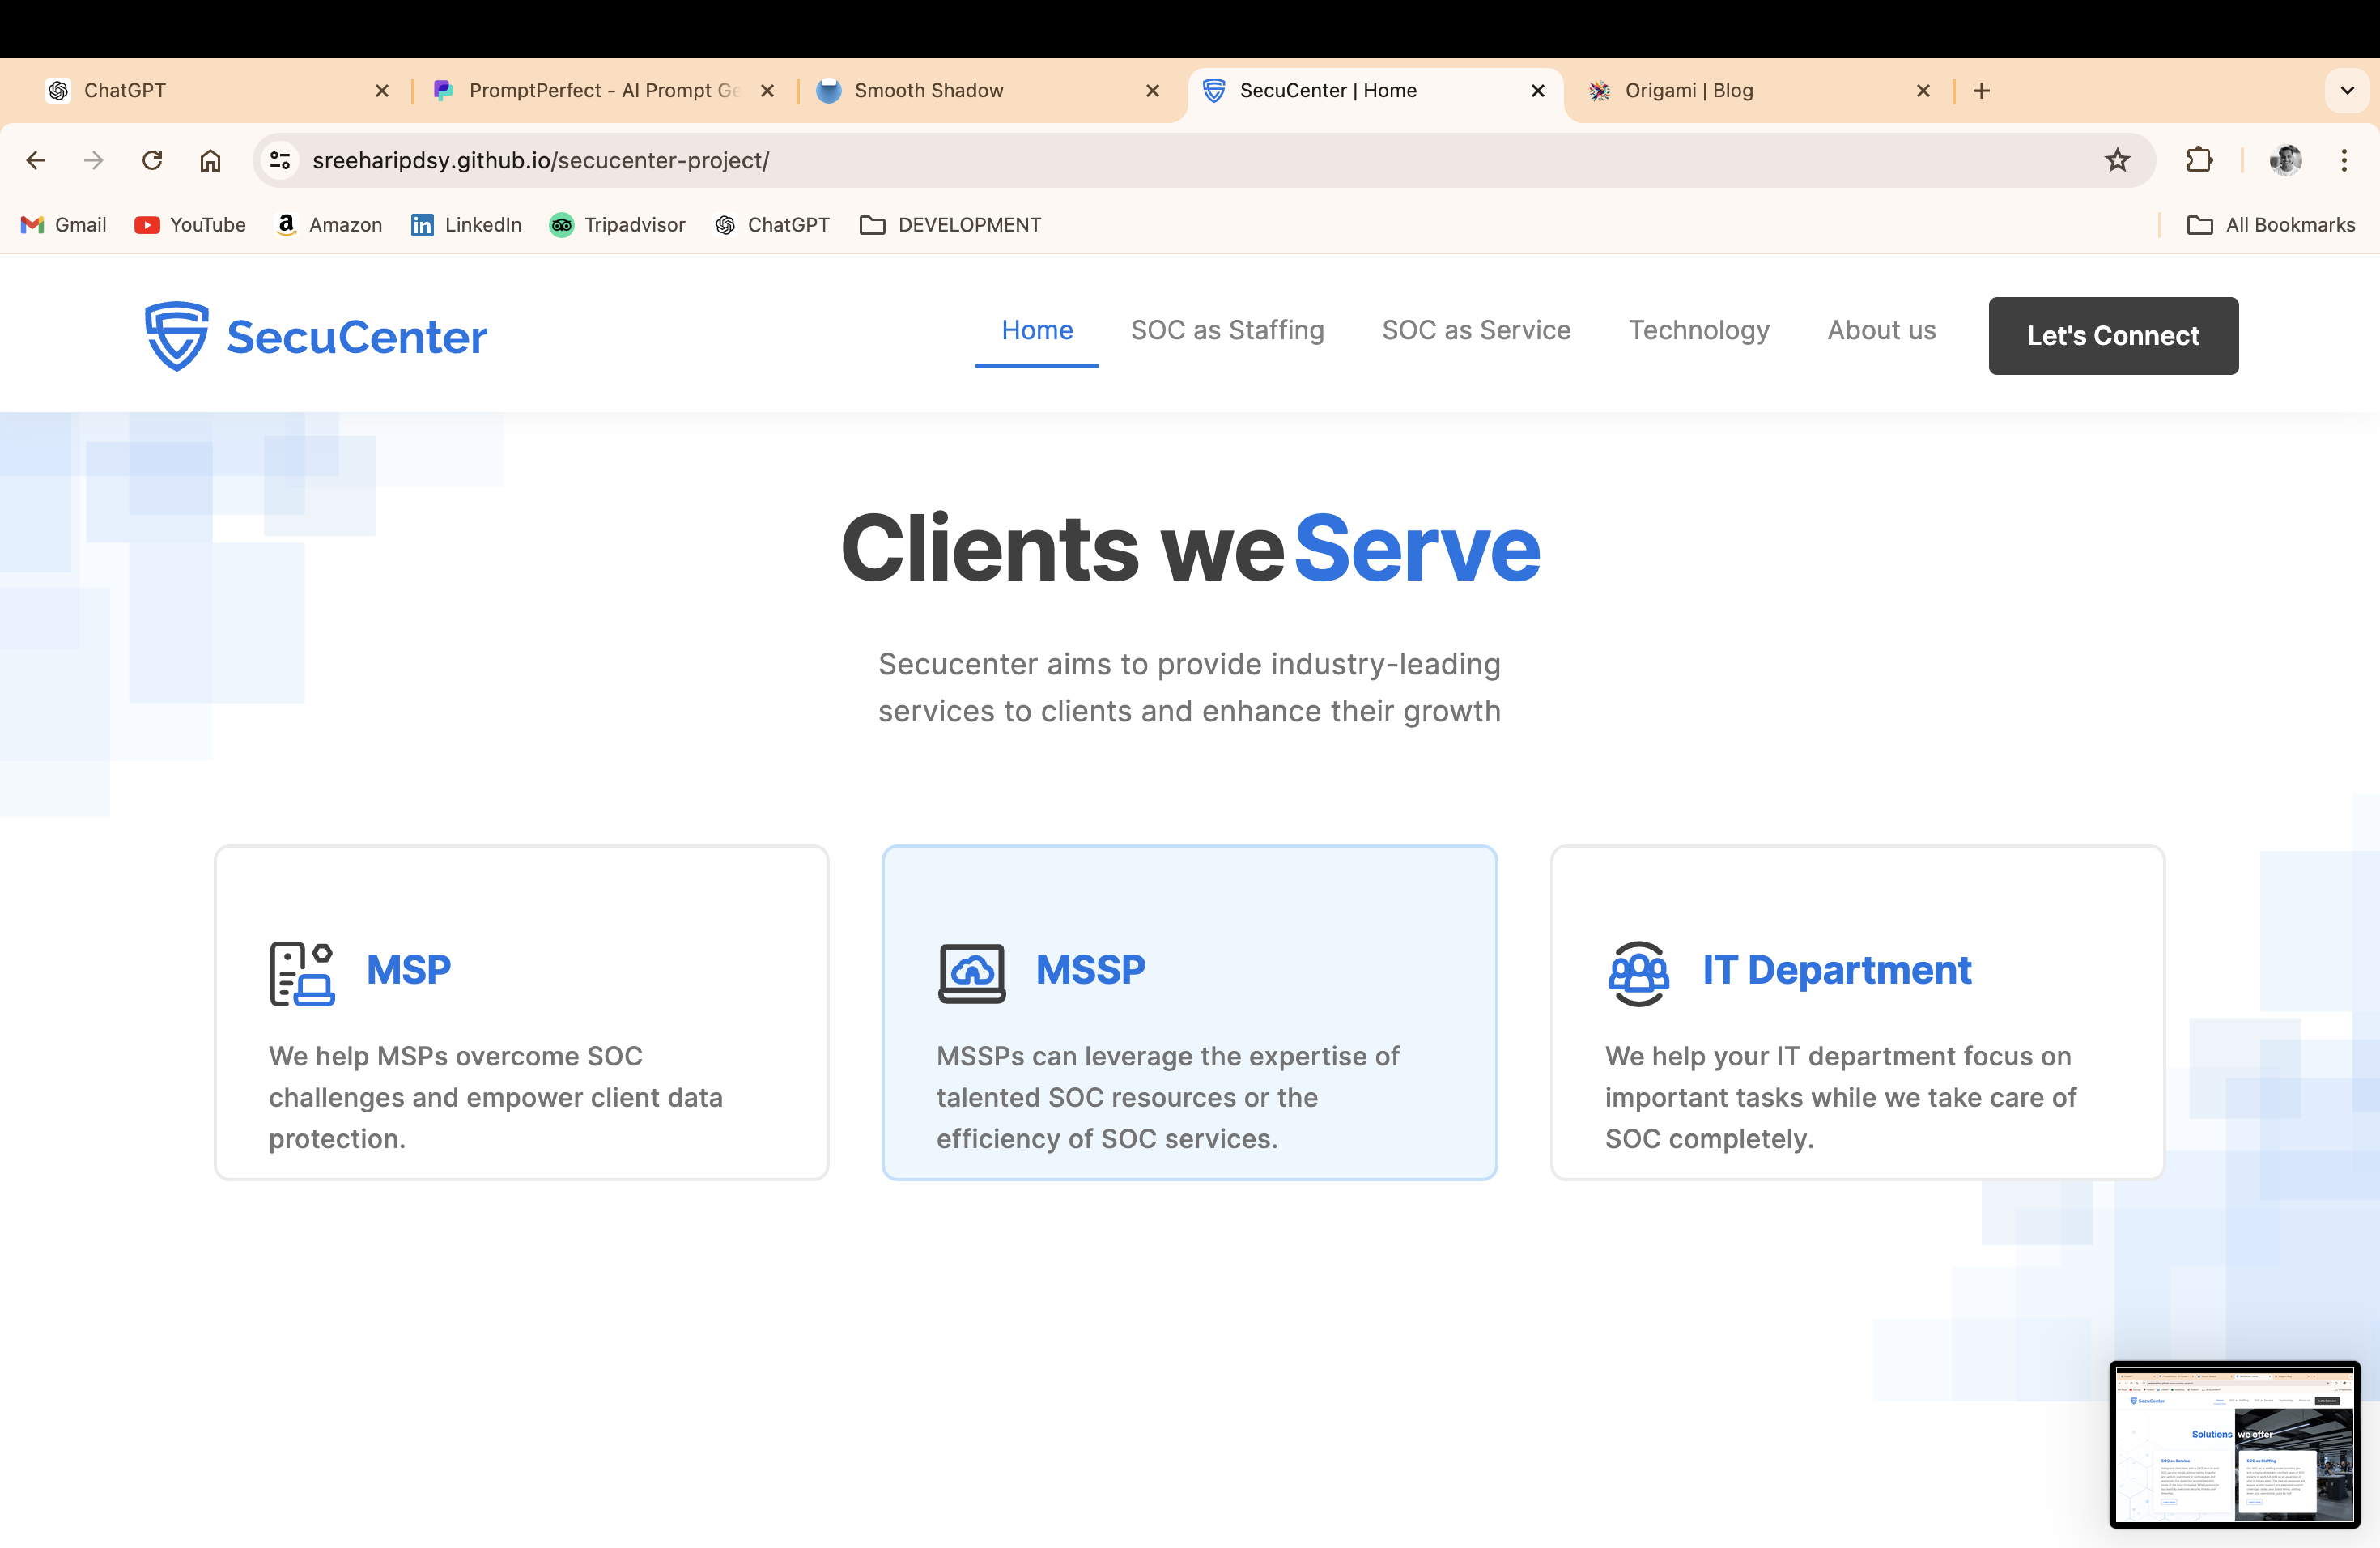Open the site information icon in the address bar
The image size is (2380, 1548).
(280, 160)
